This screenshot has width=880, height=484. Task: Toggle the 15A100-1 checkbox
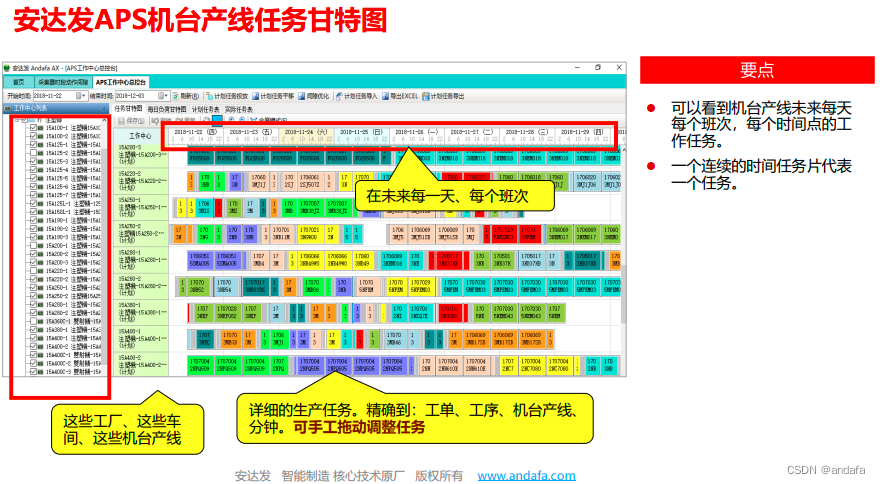[x=33, y=128]
